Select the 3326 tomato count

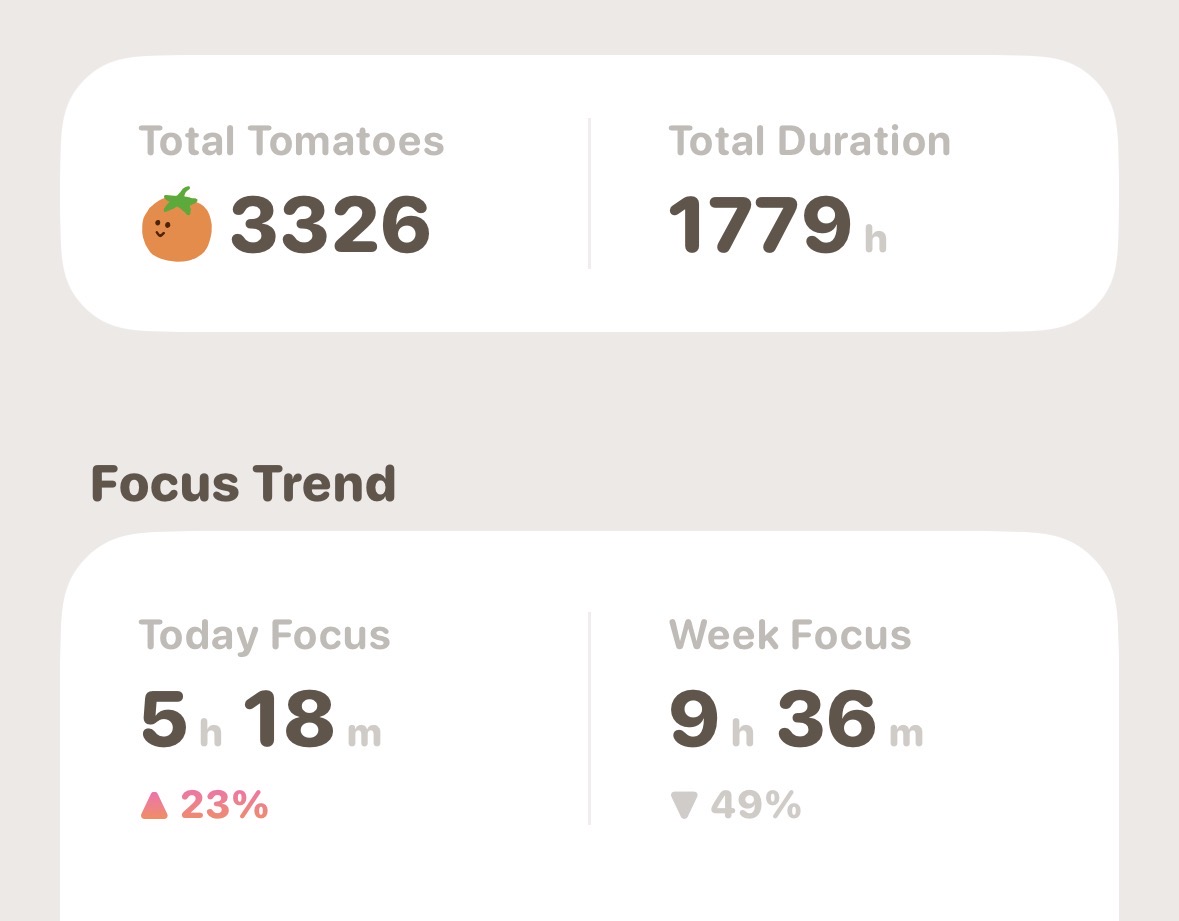pos(330,225)
